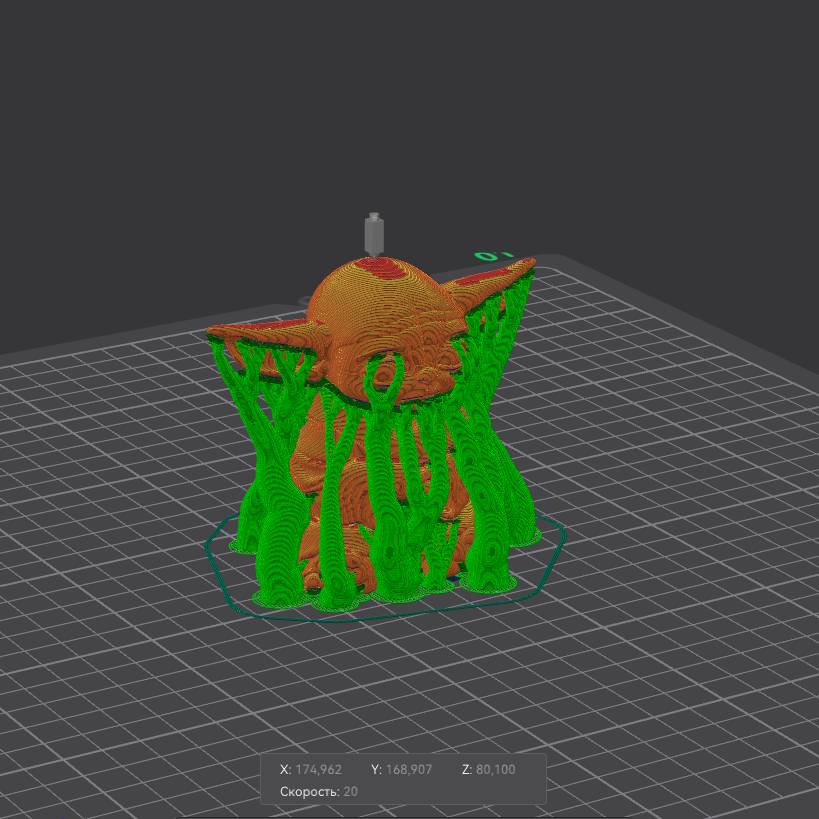The height and width of the screenshot is (819, 819).
Task: Click the Y coordinate value 168,907
Action: (409, 770)
